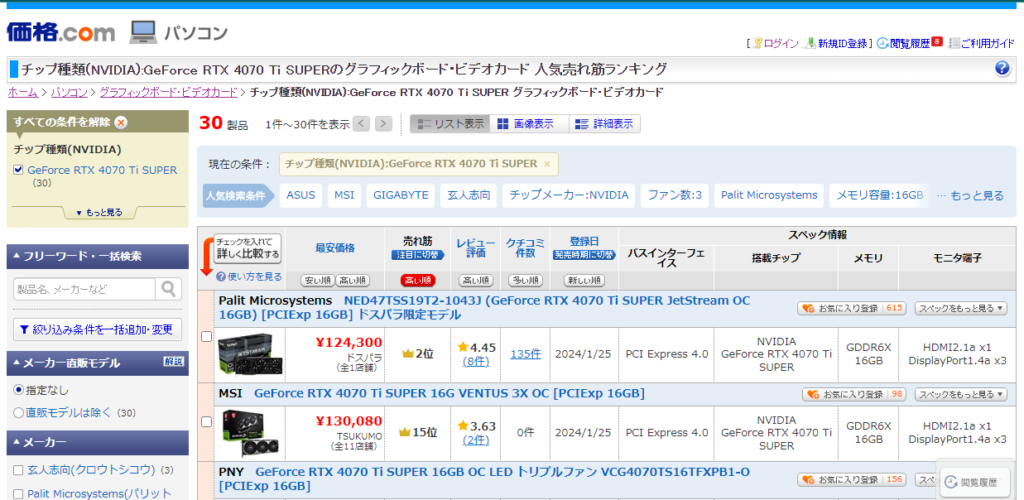Filter by 玄人志向 popular condition
The height and width of the screenshot is (500, 1024).
[468, 195]
